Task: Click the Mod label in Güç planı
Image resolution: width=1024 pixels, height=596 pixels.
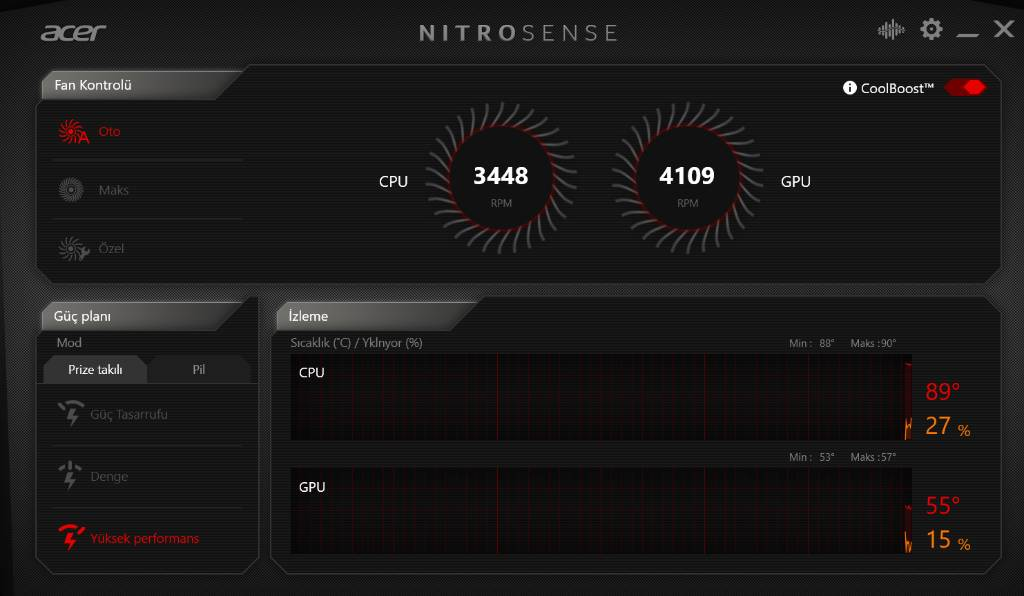Action: pyautogui.click(x=69, y=343)
